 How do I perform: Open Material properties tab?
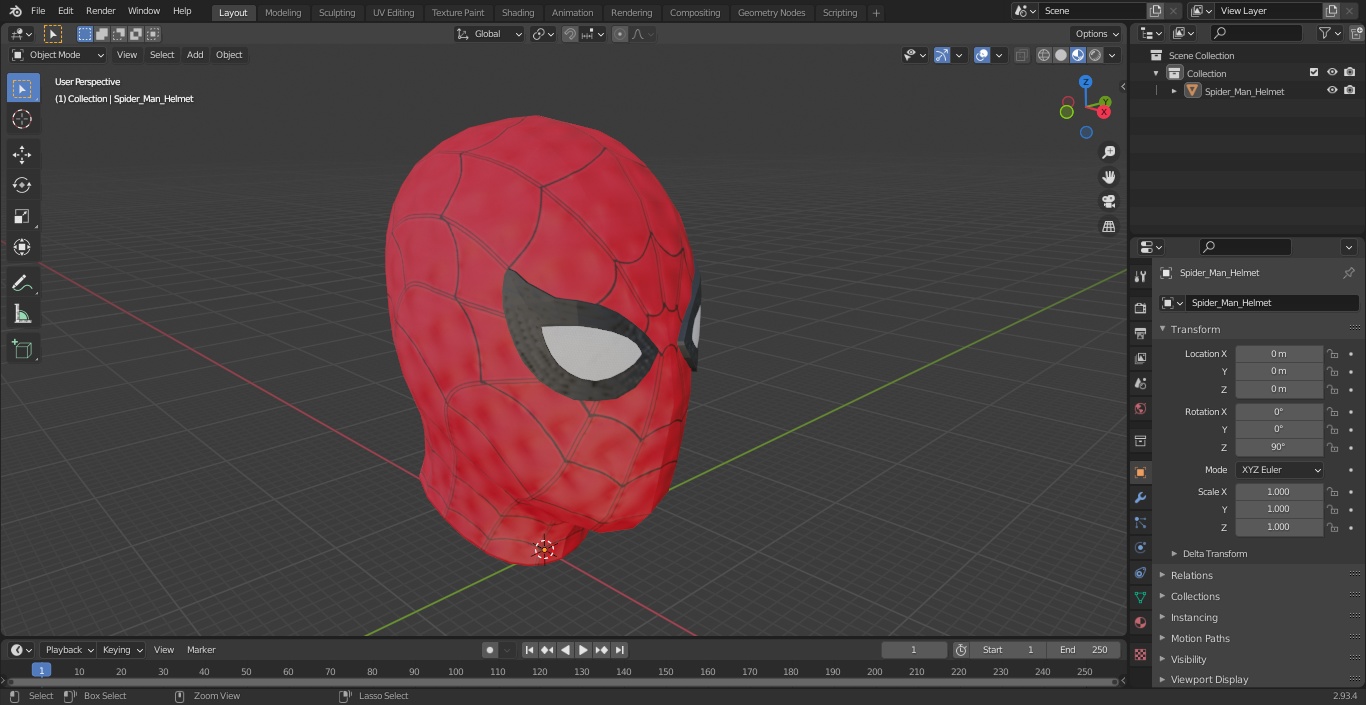(x=1140, y=622)
